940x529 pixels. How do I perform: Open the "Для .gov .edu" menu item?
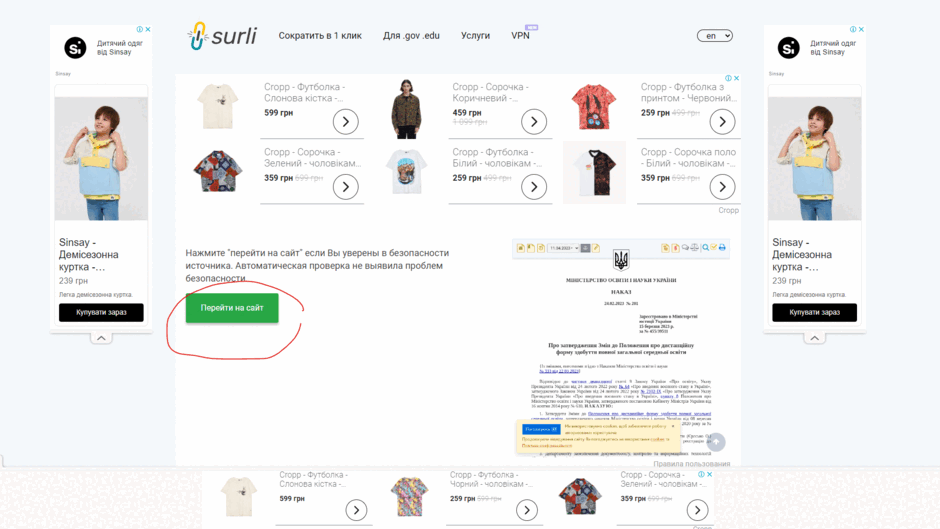411,35
